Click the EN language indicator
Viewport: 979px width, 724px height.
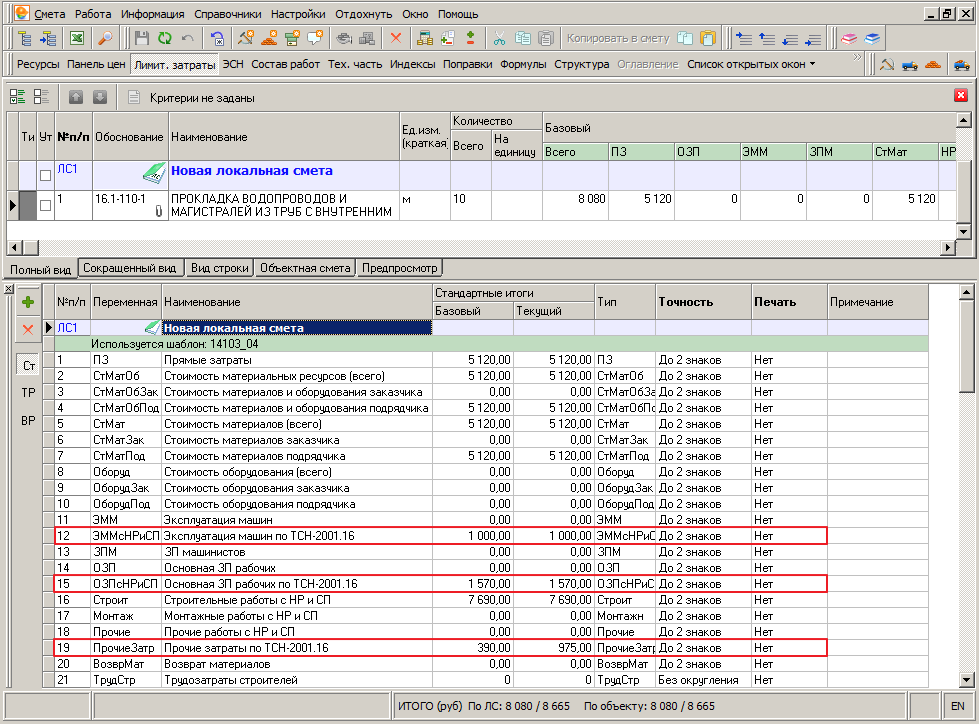coord(958,707)
